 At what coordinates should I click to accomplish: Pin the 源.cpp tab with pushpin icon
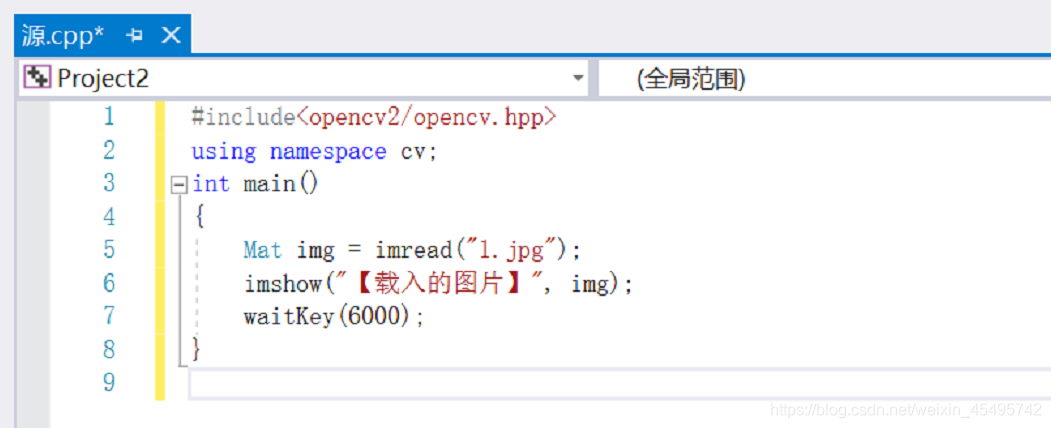tap(135, 35)
